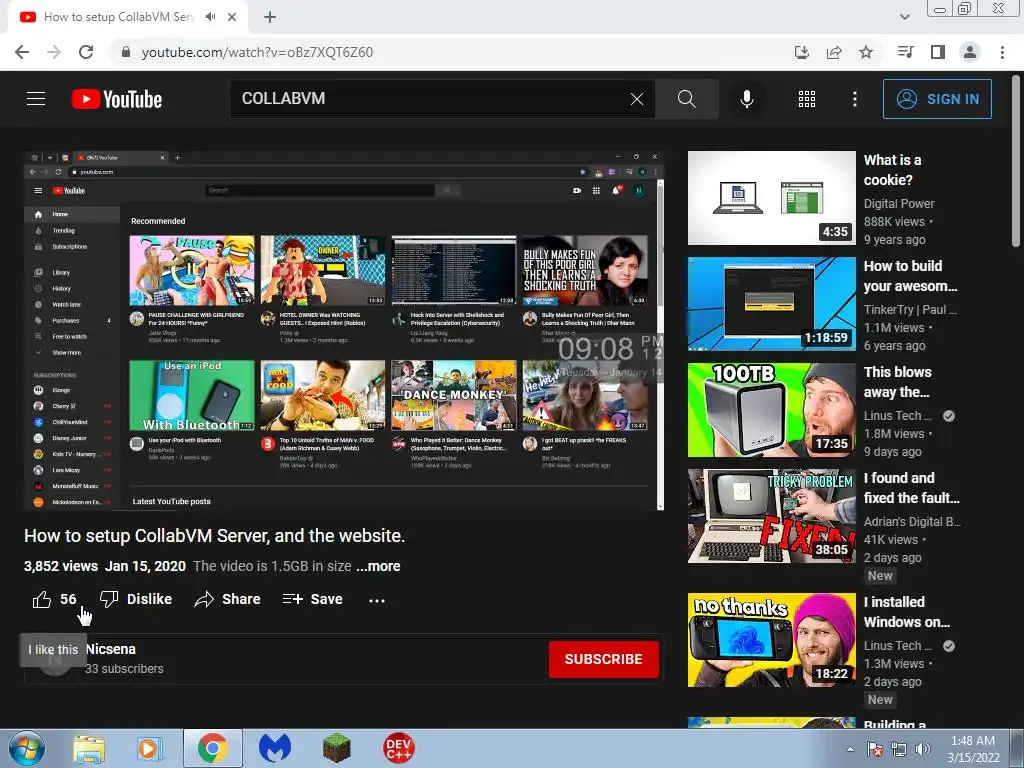Click the video player area

pos(344,330)
